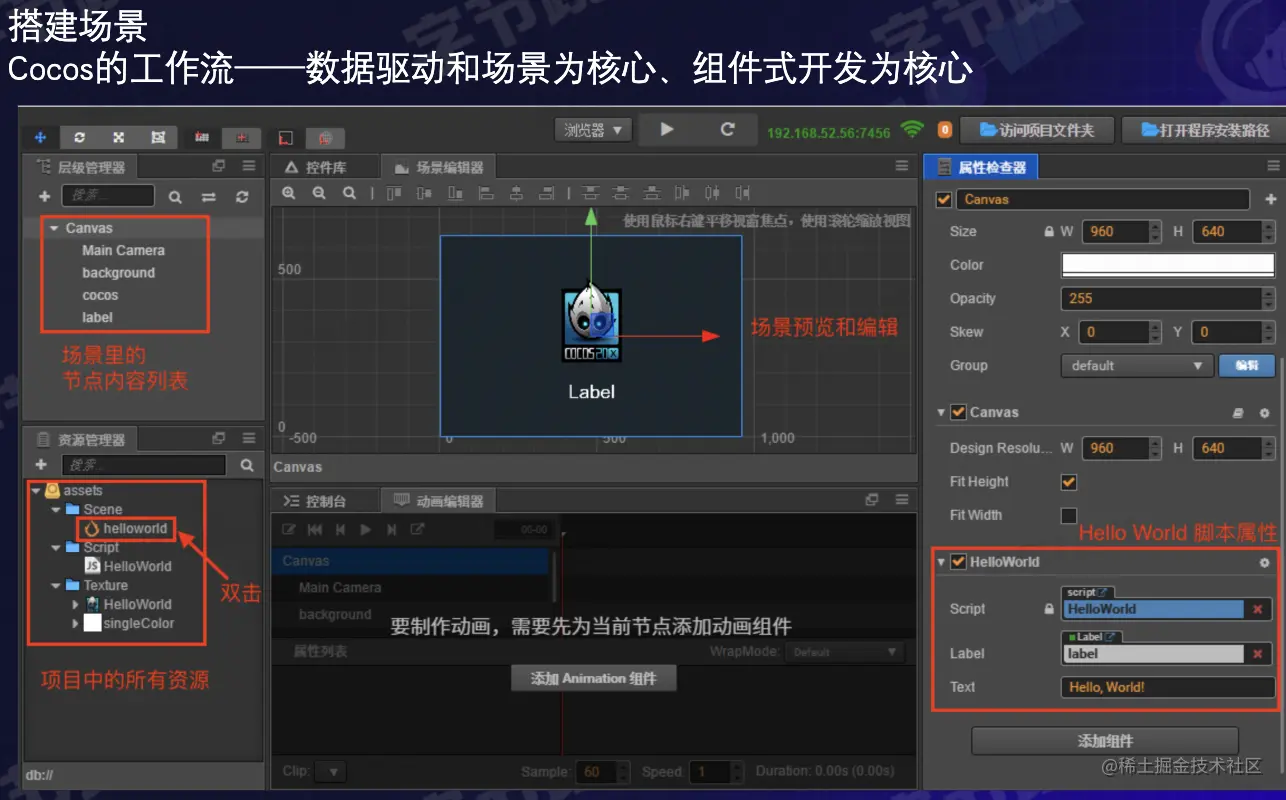This screenshot has width=1286, height=800.
Task: Click the search icon in hierarchy manager
Action: (x=176, y=195)
